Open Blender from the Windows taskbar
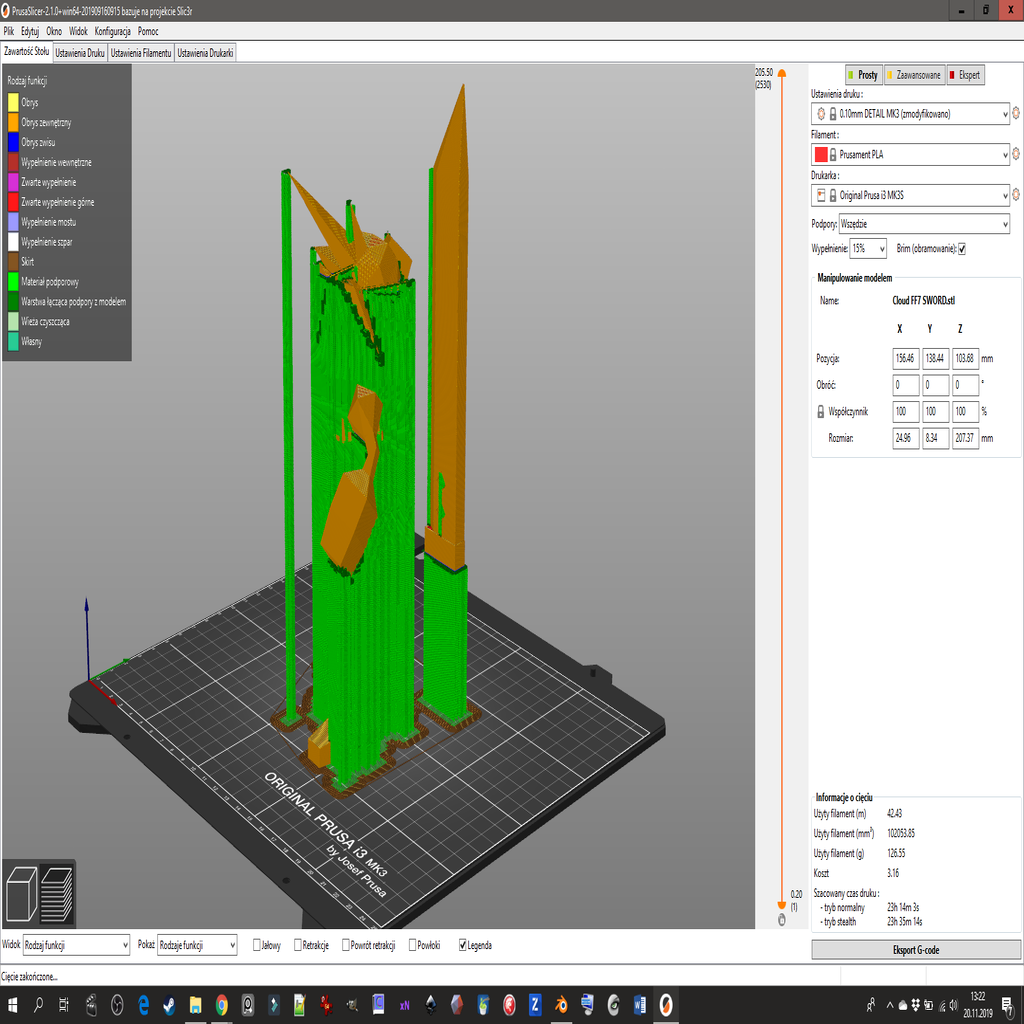This screenshot has width=1024, height=1024. click(x=561, y=1004)
